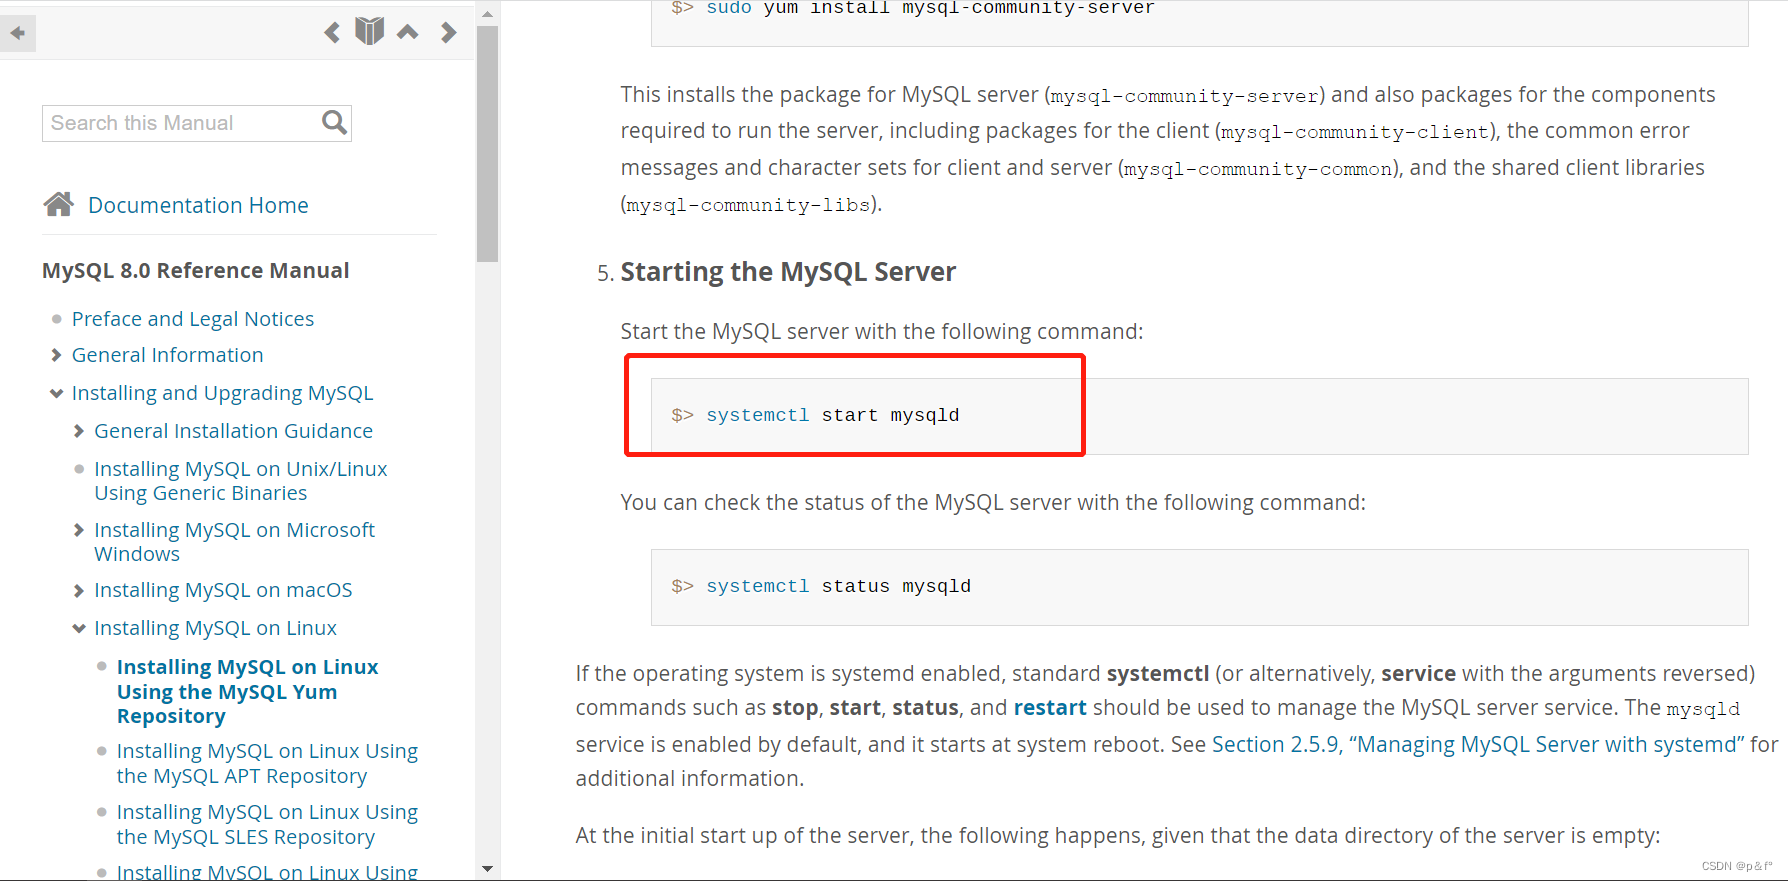Viewport: 1788px width, 881px height.
Task: Open the Documentation Home link
Action: pyautogui.click(x=198, y=204)
